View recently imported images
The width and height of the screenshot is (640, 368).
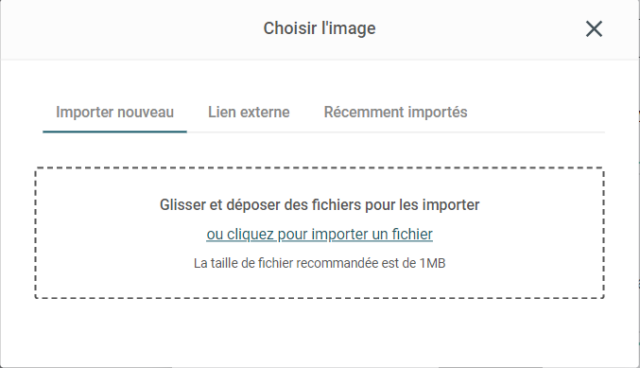coord(396,112)
